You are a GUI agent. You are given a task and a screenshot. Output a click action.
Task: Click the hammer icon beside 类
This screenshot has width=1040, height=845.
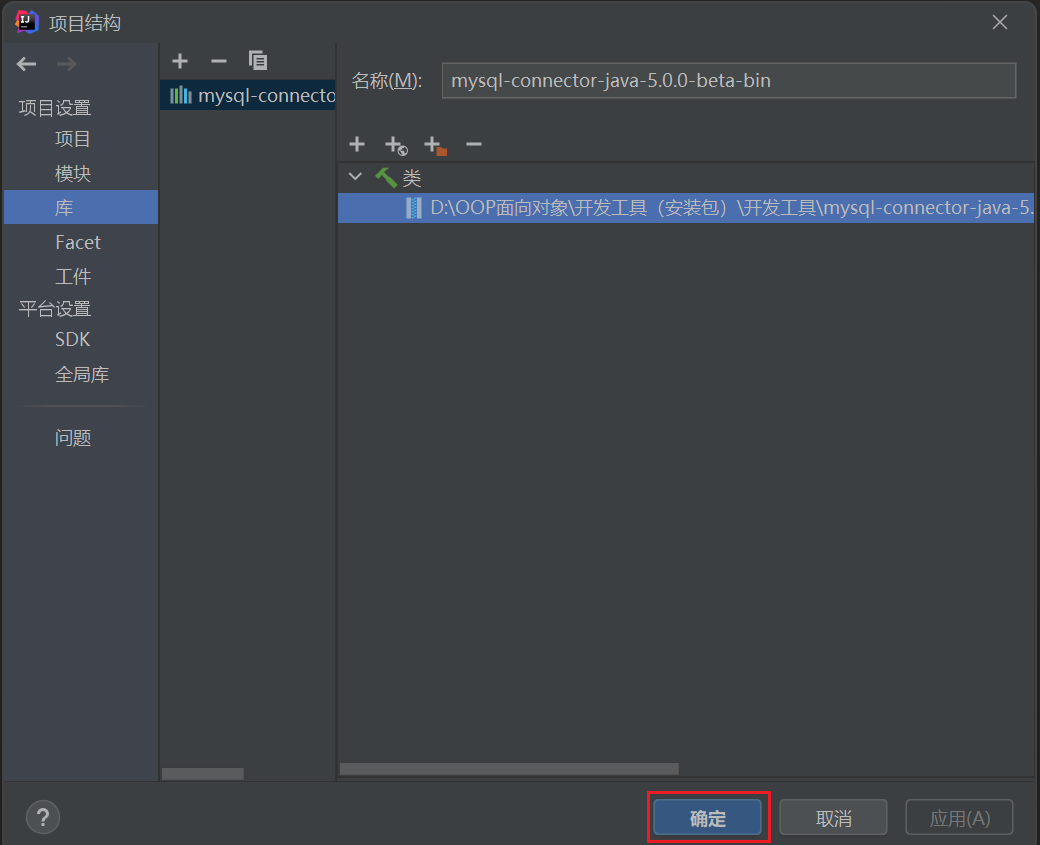coord(386,177)
